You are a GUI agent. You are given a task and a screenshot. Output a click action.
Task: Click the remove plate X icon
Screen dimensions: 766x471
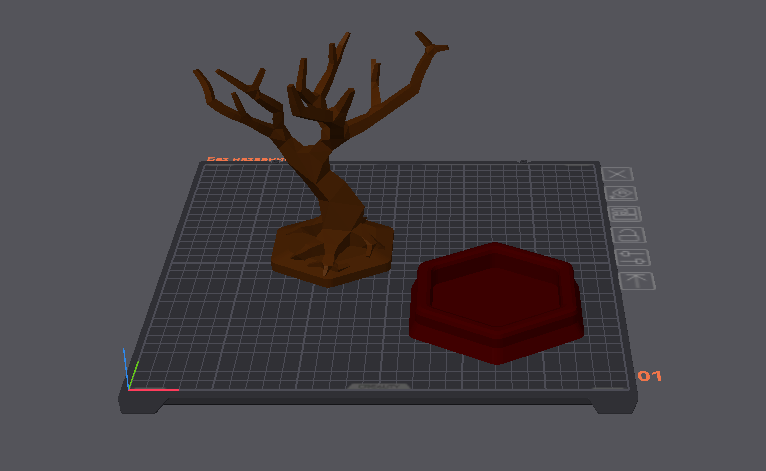(617, 174)
